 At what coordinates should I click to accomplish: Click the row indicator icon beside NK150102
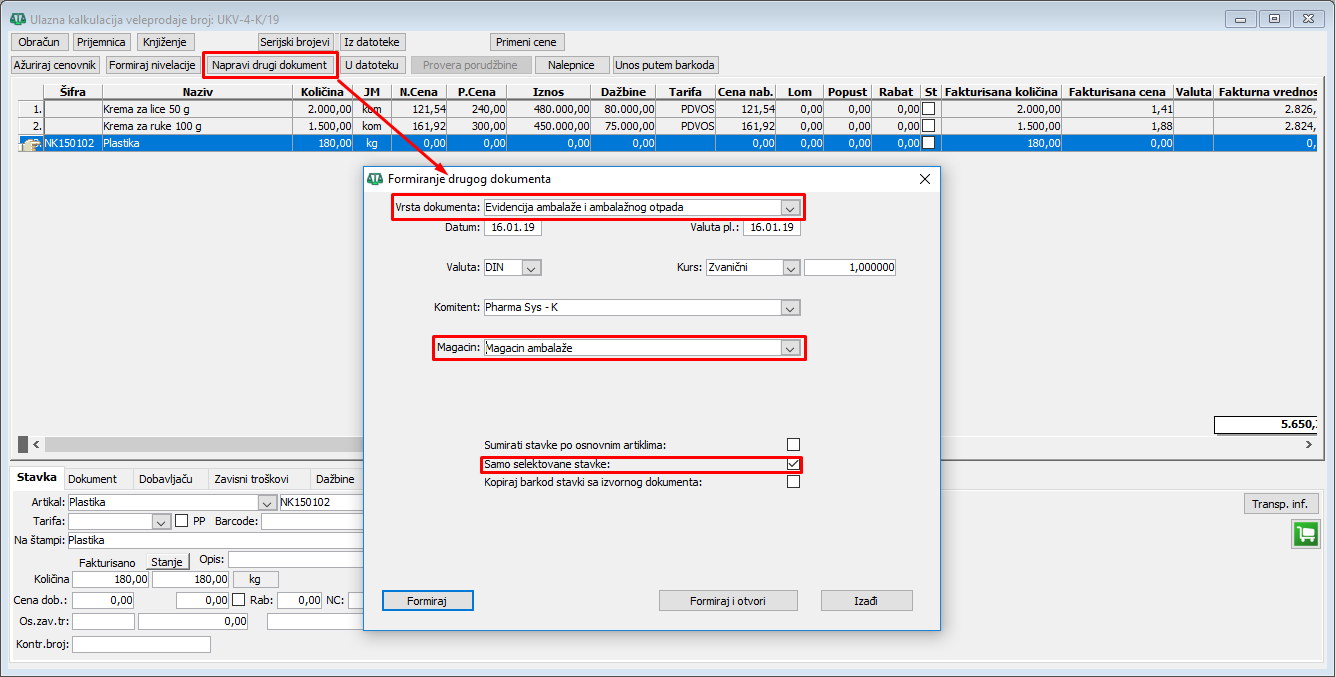point(29,144)
